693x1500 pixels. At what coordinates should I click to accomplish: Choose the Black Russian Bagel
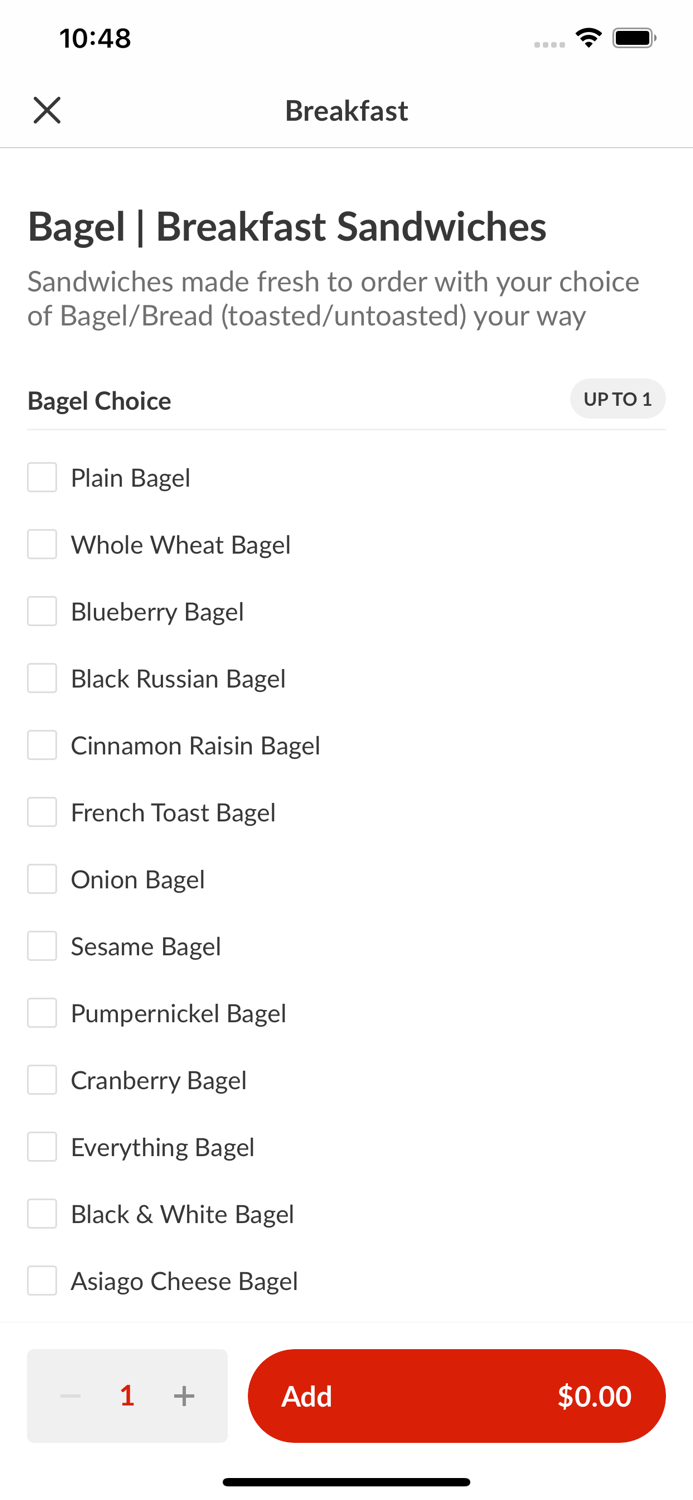tap(41, 678)
